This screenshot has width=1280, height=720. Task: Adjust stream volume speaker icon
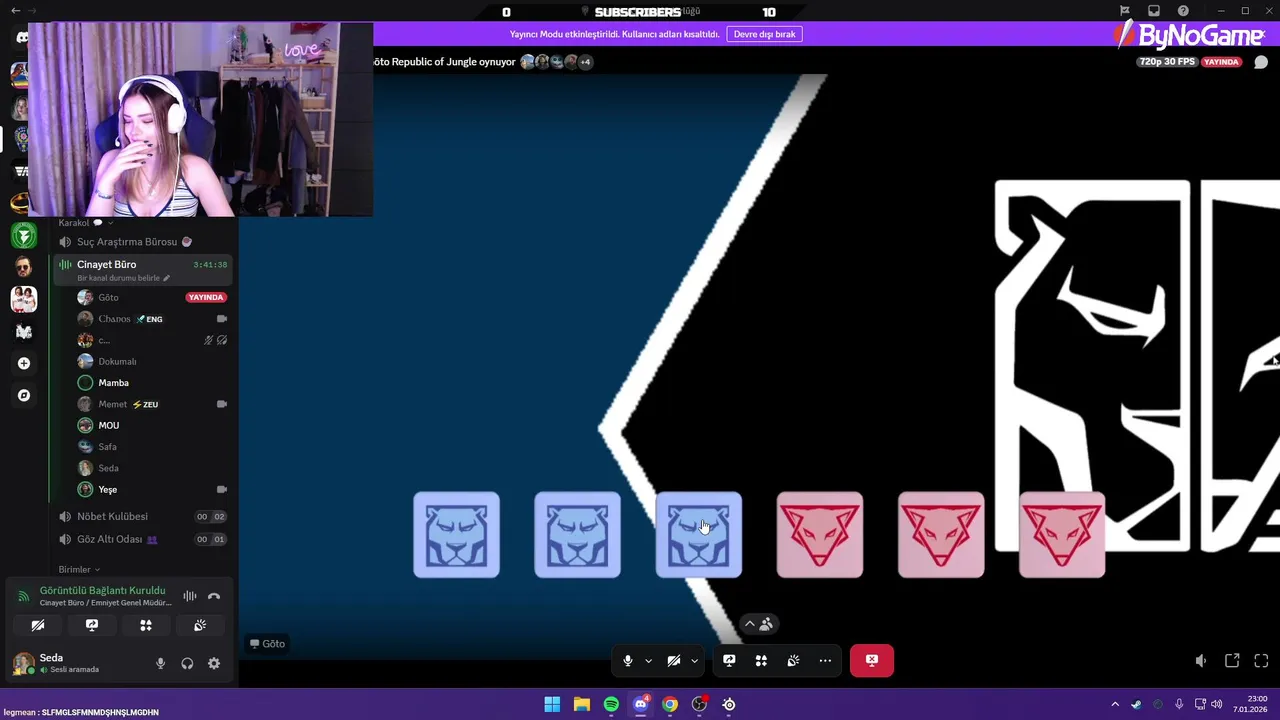point(1201,660)
